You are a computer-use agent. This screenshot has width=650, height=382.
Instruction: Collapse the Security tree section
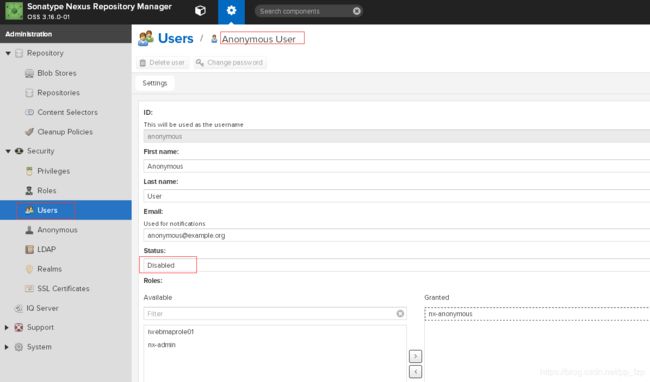pyautogui.click(x=8, y=151)
